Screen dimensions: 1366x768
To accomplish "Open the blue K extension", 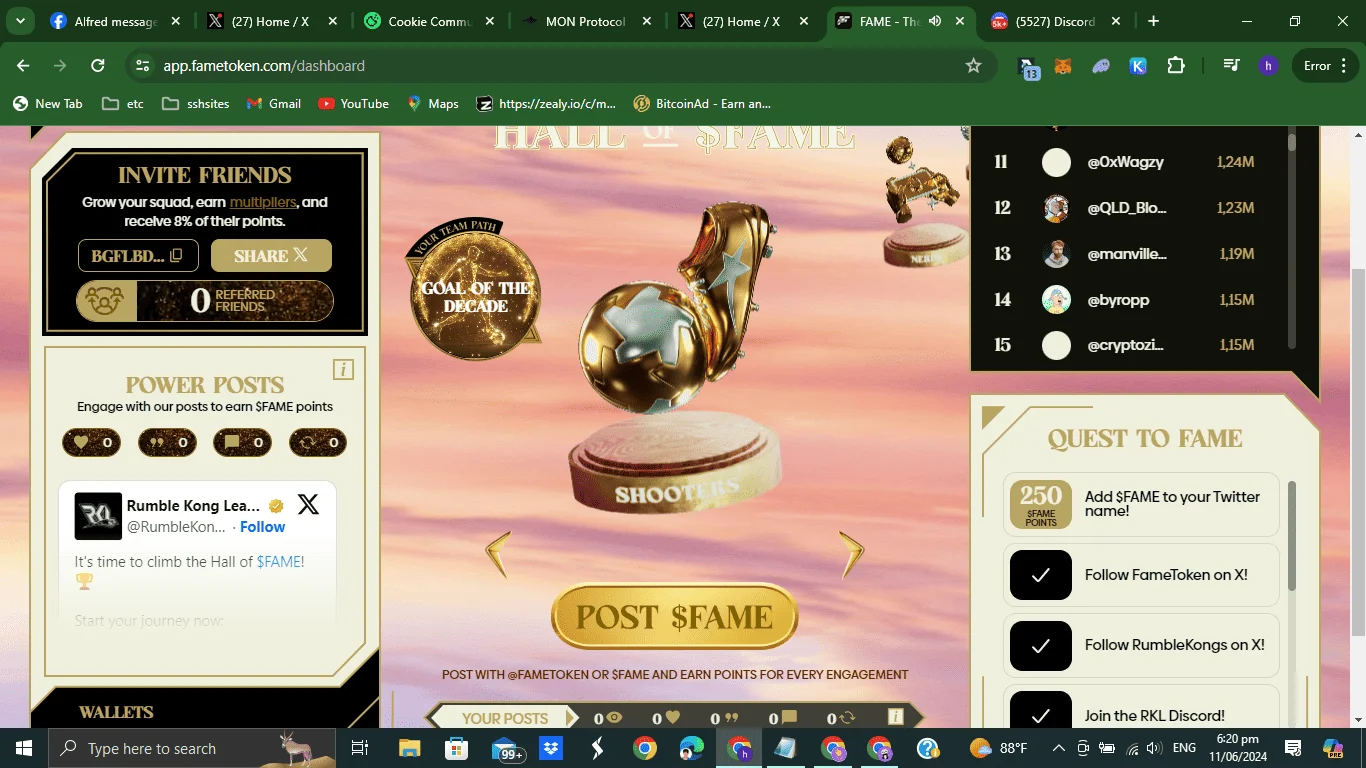I will click(1138, 66).
